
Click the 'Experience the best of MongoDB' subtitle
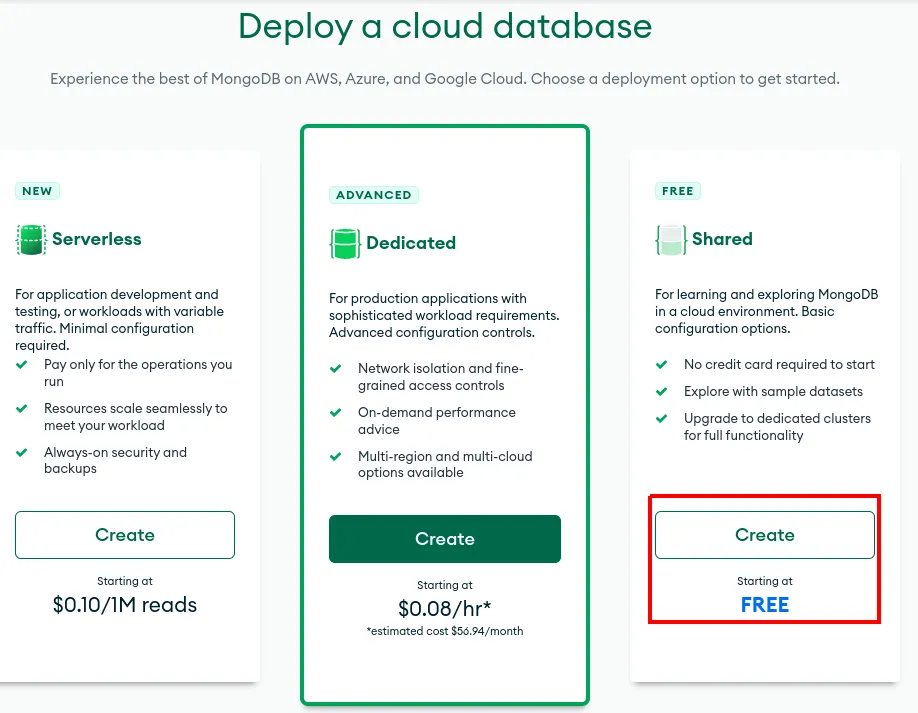tap(445, 79)
